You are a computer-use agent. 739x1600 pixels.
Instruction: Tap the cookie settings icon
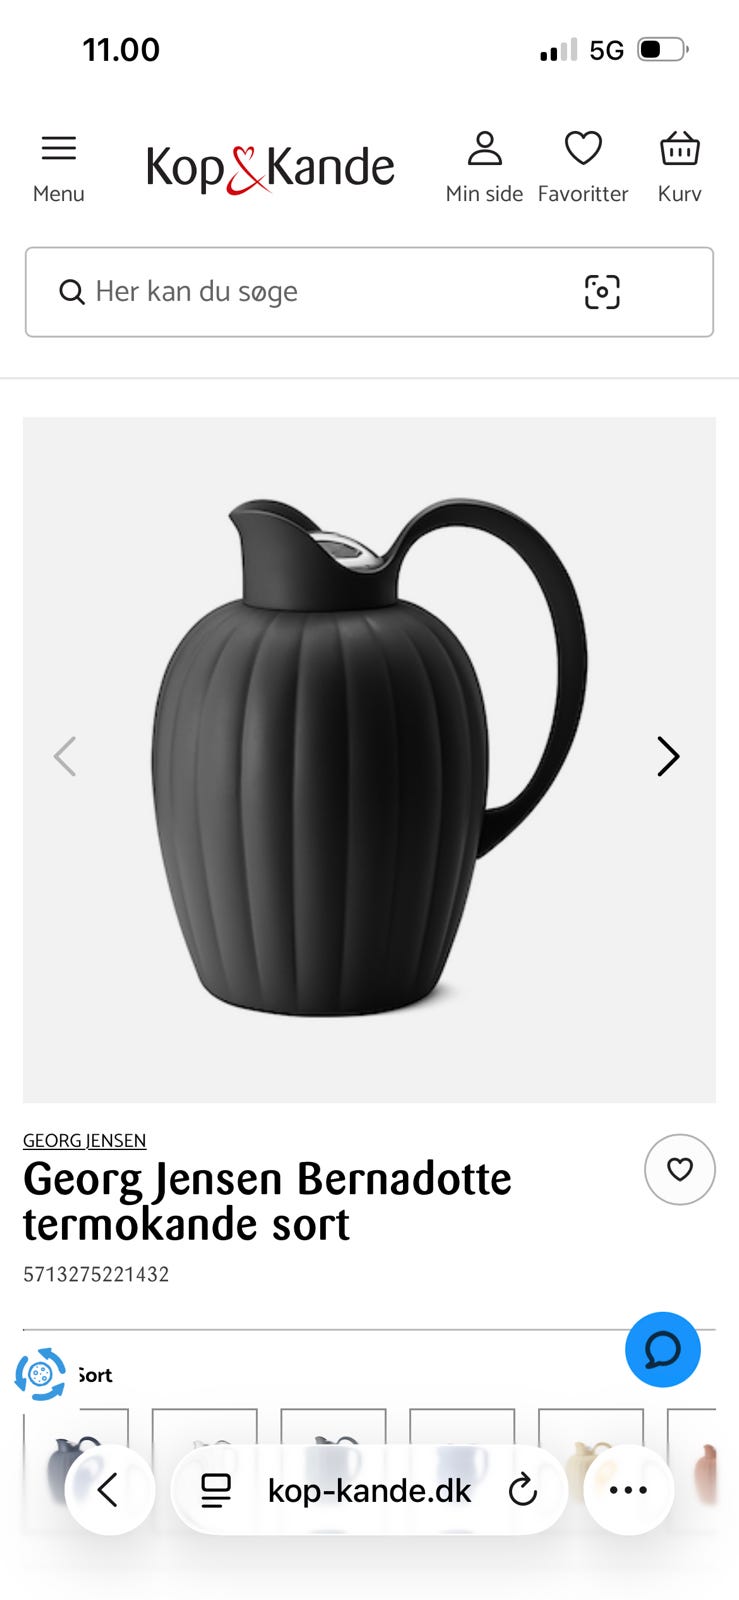tap(40, 1374)
